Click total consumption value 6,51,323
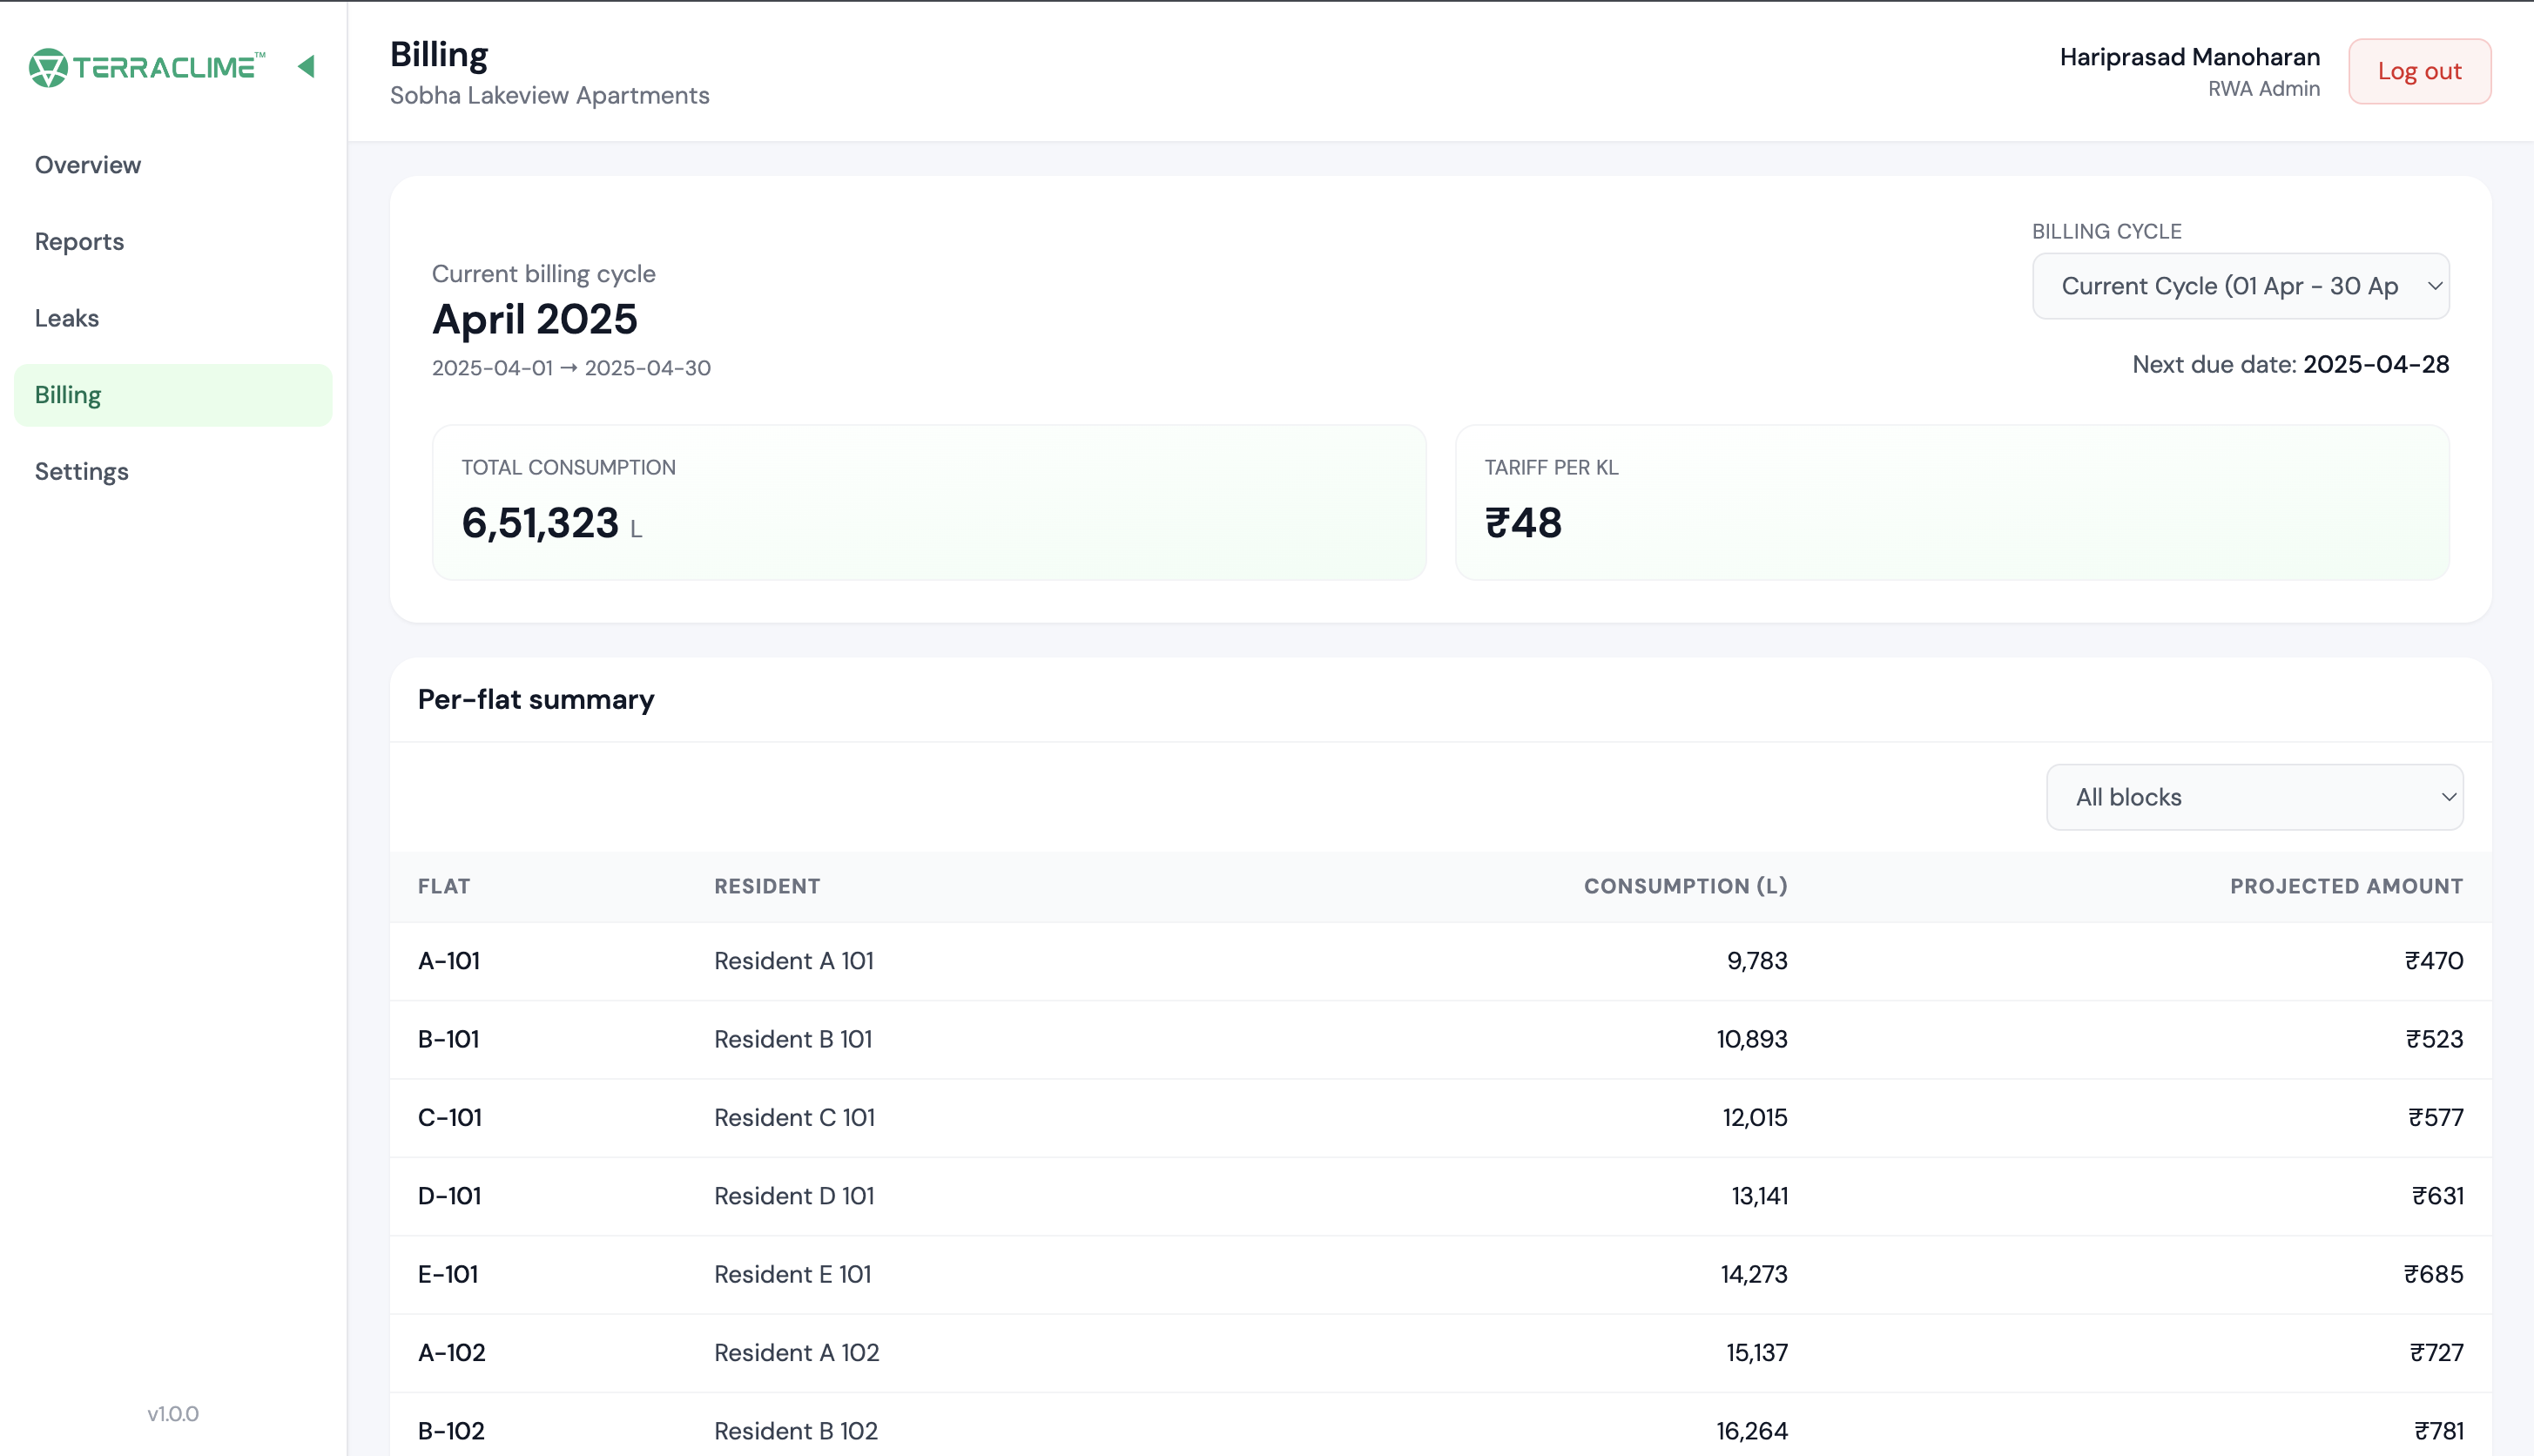This screenshot has width=2534, height=1456. click(540, 523)
